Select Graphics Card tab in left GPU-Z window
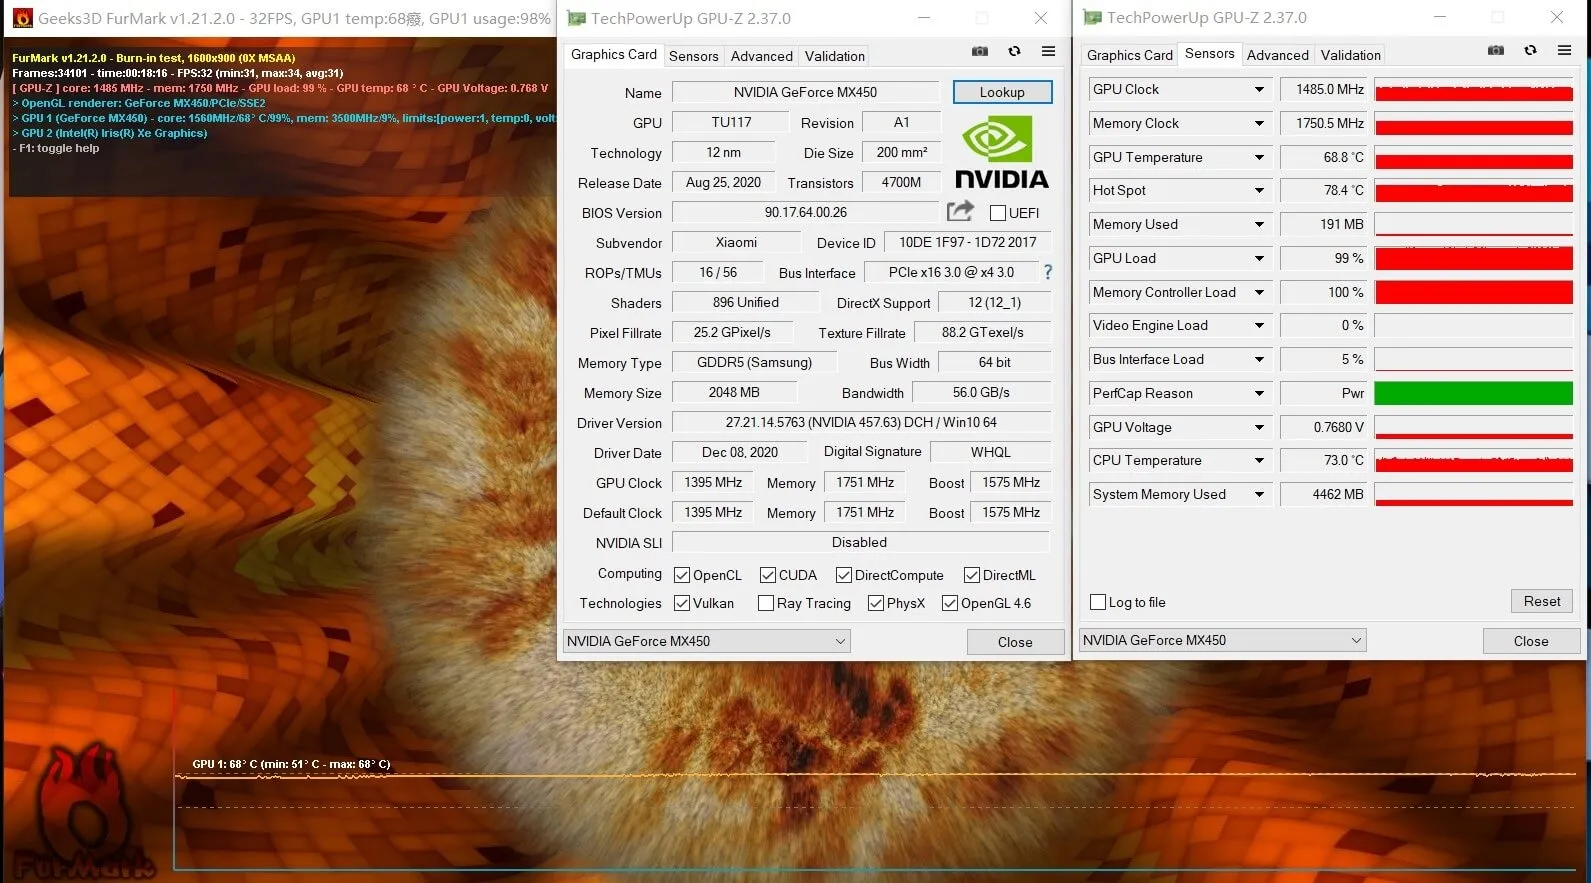 [x=614, y=55]
